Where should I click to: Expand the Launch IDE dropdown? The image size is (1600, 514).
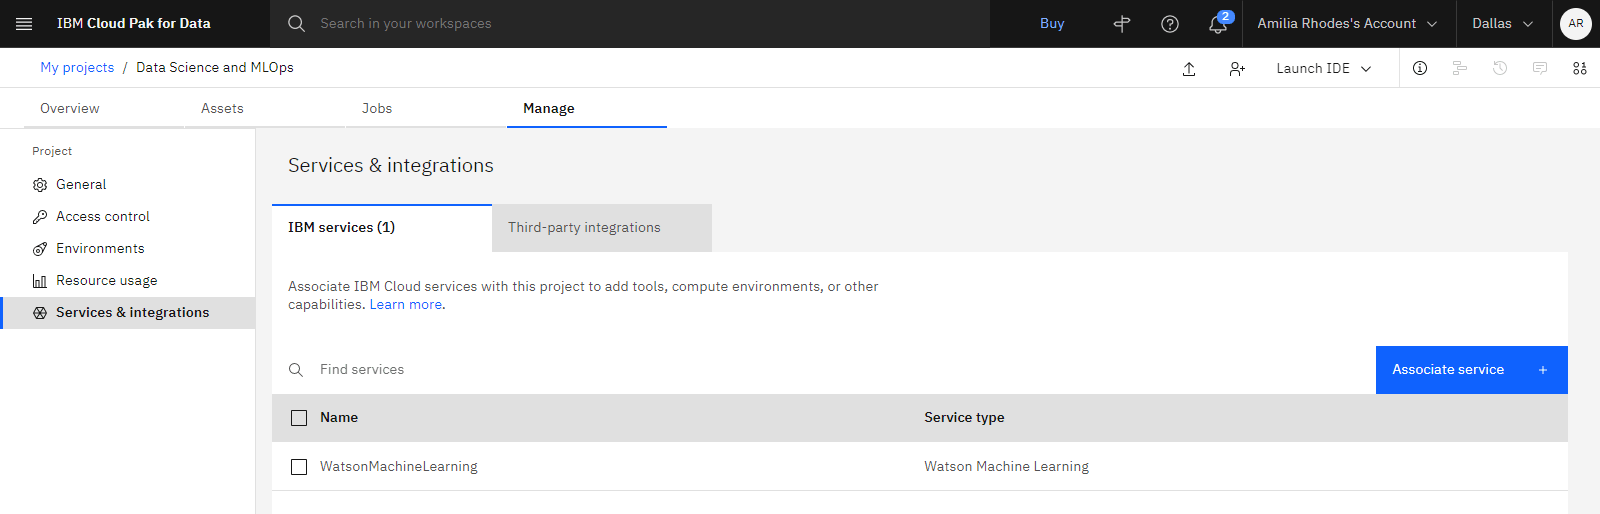click(1324, 68)
